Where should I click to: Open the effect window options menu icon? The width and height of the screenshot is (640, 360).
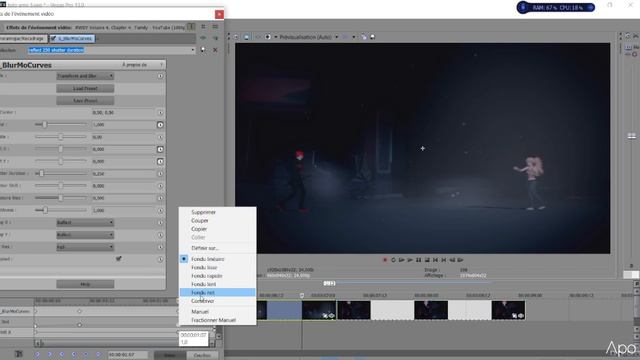(x=215, y=27)
